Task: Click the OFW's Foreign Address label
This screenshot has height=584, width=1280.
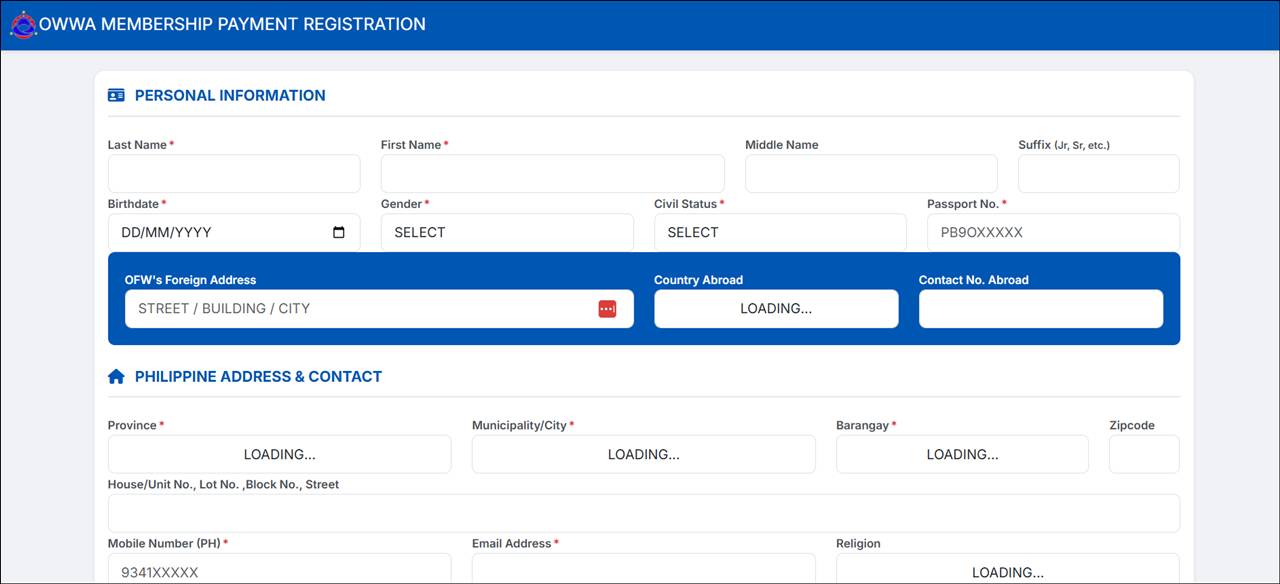Action: 190,280
